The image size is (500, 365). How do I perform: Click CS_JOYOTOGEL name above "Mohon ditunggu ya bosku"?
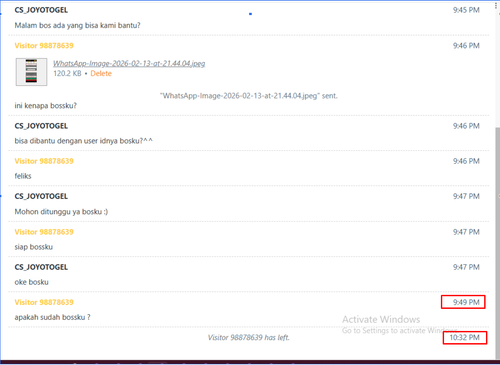[x=41, y=196]
